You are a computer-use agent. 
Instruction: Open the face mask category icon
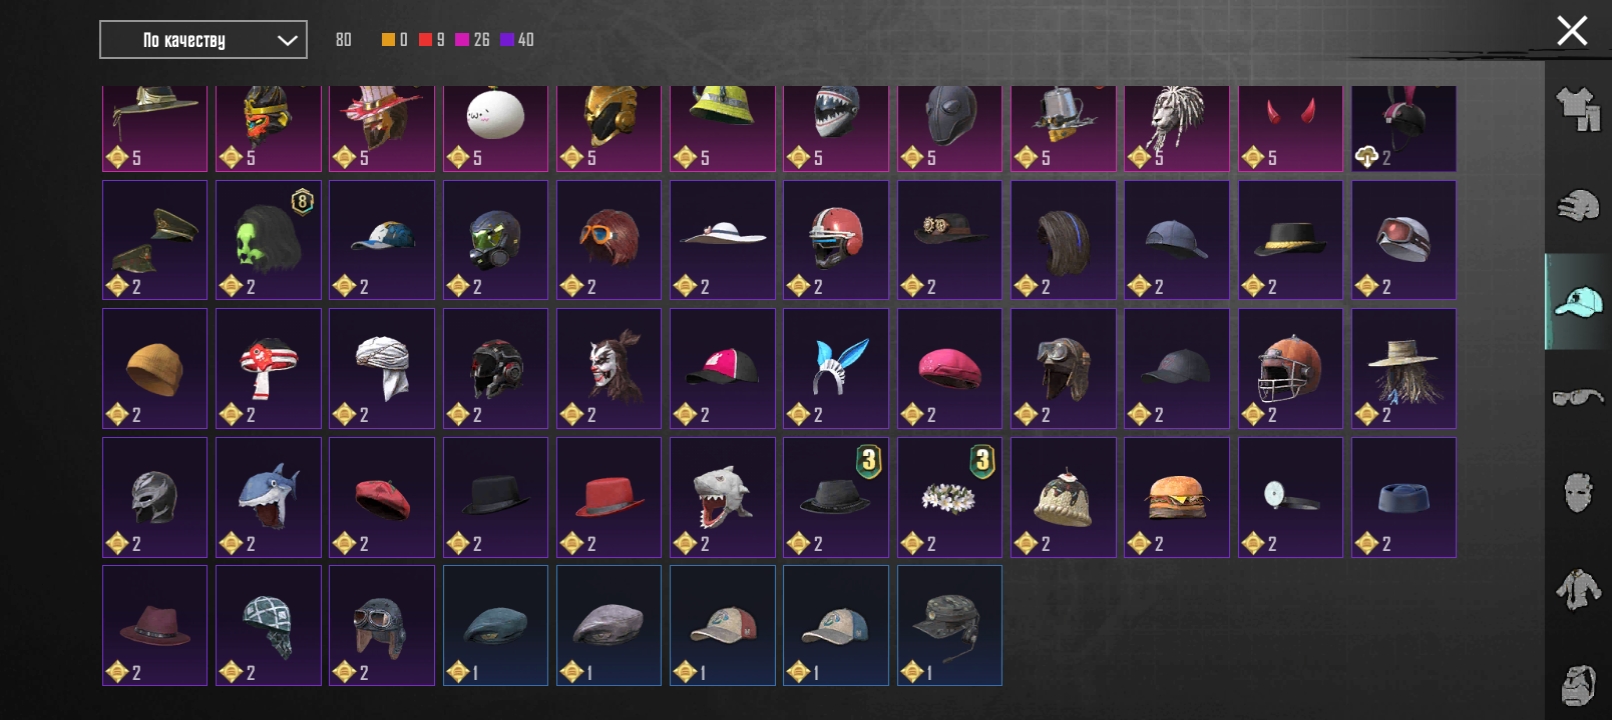pyautogui.click(x=1578, y=492)
